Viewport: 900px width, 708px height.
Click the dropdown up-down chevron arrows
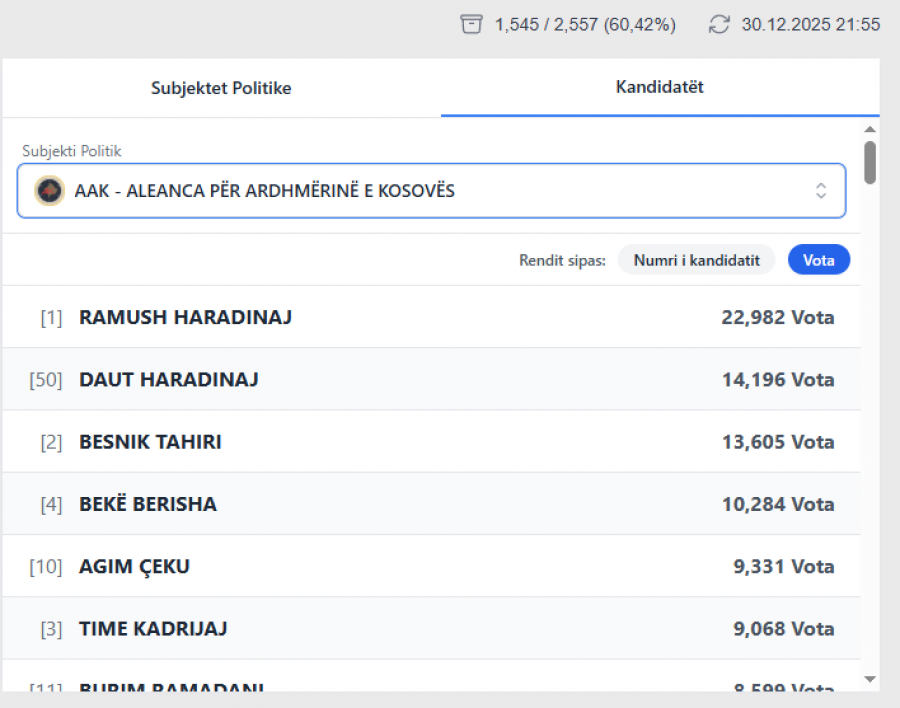[821, 191]
